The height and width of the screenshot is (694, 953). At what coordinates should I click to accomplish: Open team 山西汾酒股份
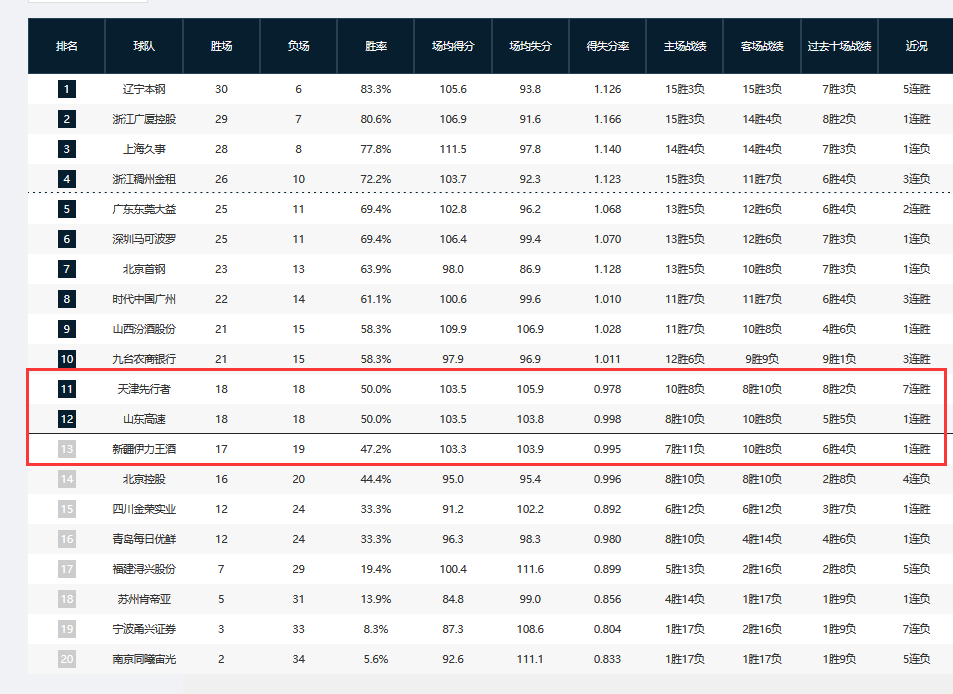[x=144, y=329]
